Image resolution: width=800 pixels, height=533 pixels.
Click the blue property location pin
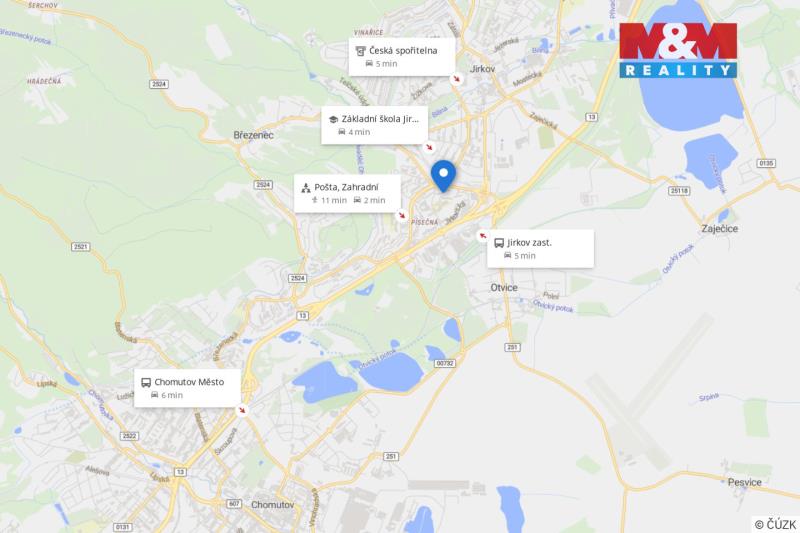[x=443, y=176]
